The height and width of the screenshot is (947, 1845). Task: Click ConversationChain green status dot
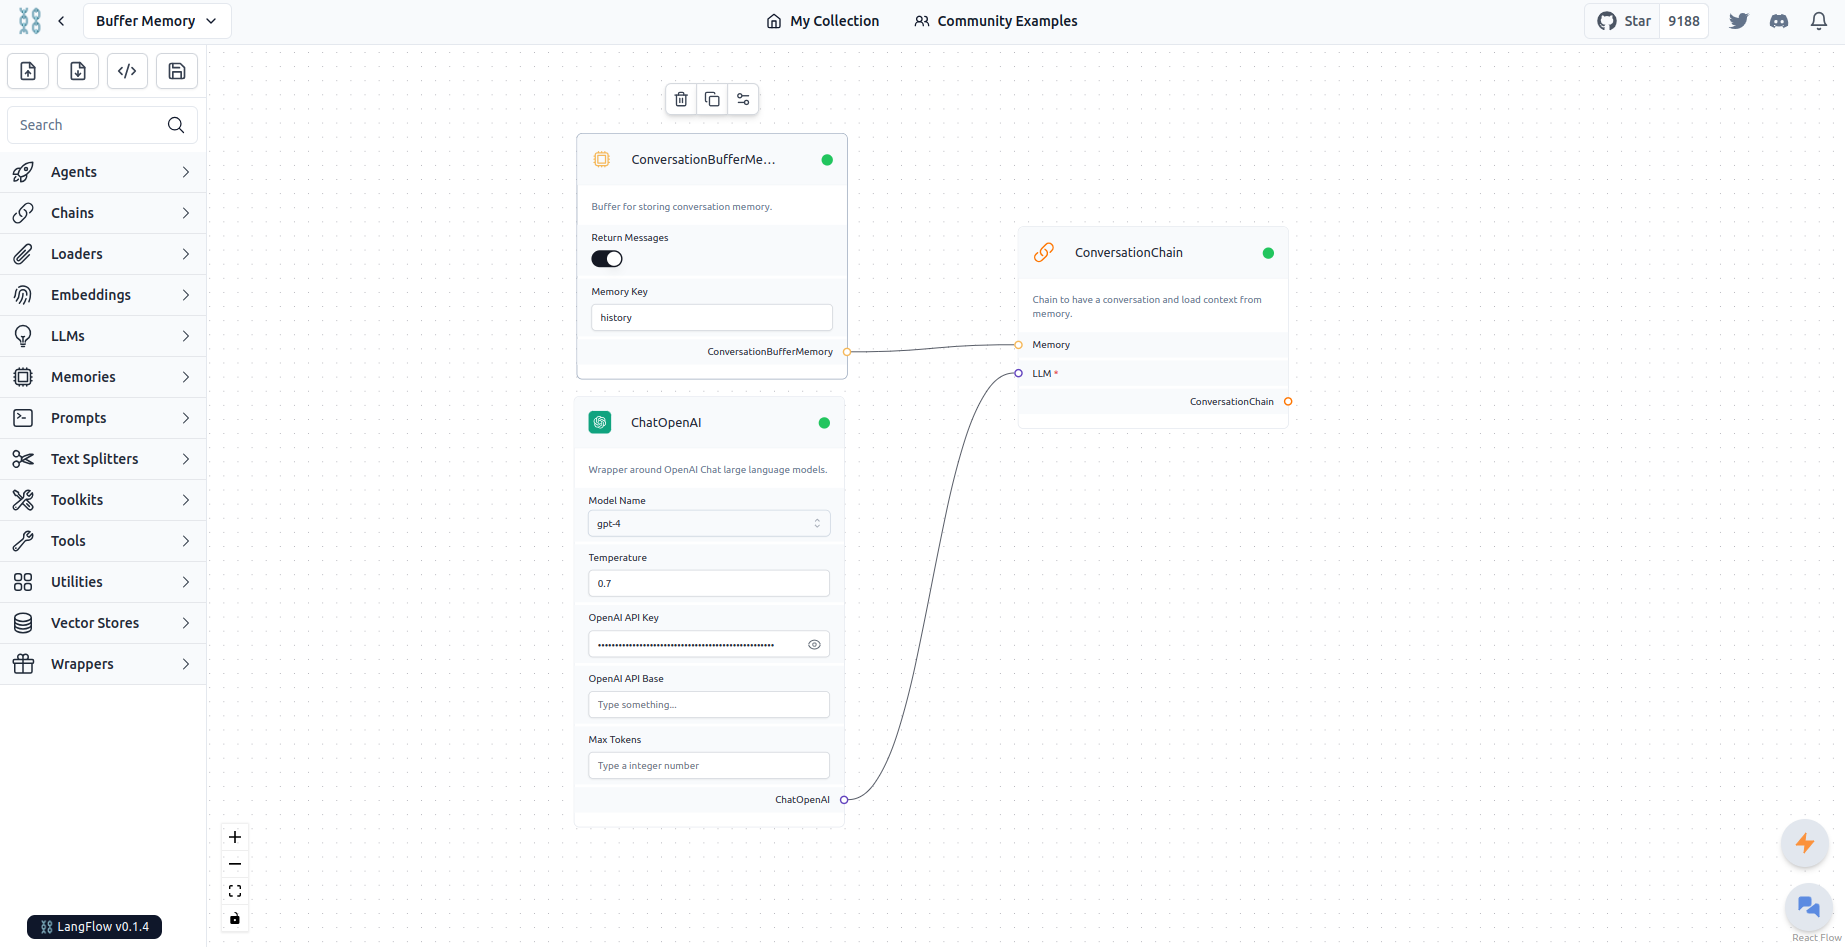[1268, 253]
